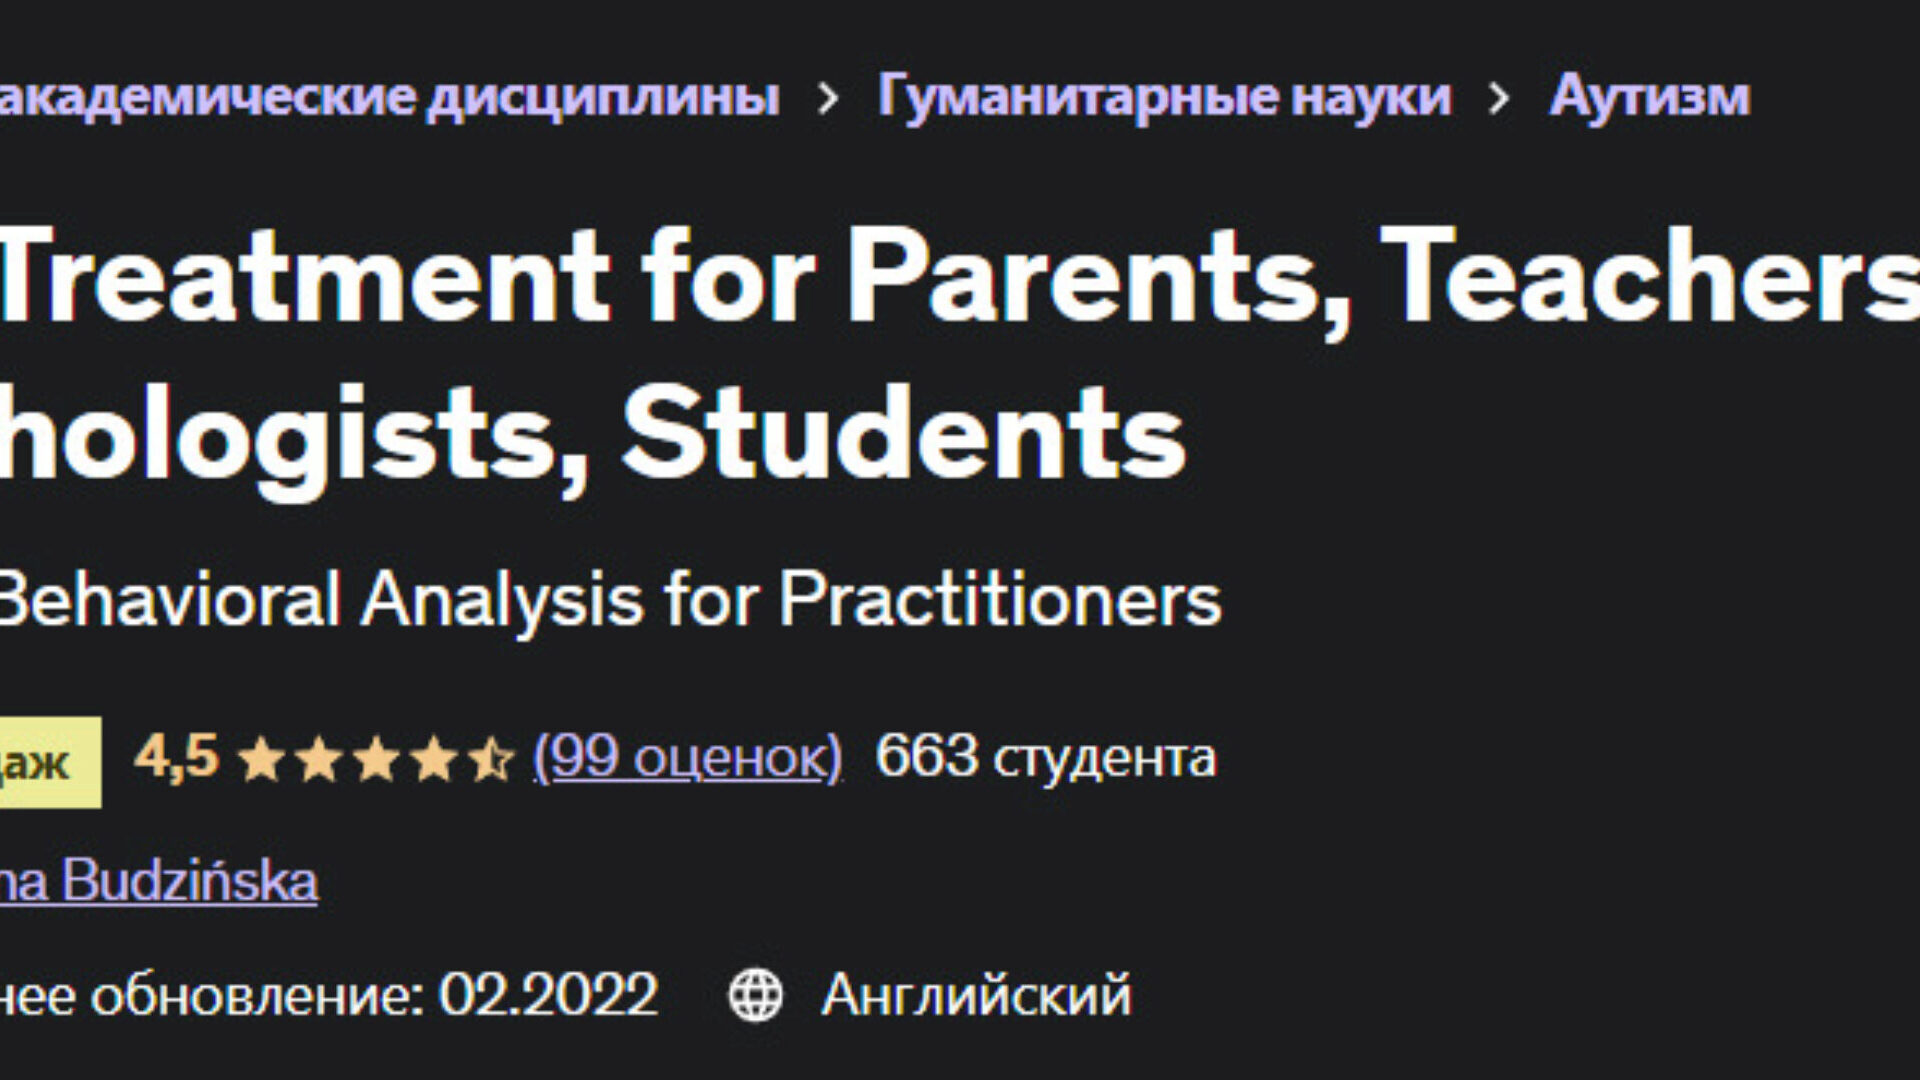This screenshot has height=1080, width=1920.
Task: Click the chevron before Гуманитарные науки
Action: [x=828, y=98]
